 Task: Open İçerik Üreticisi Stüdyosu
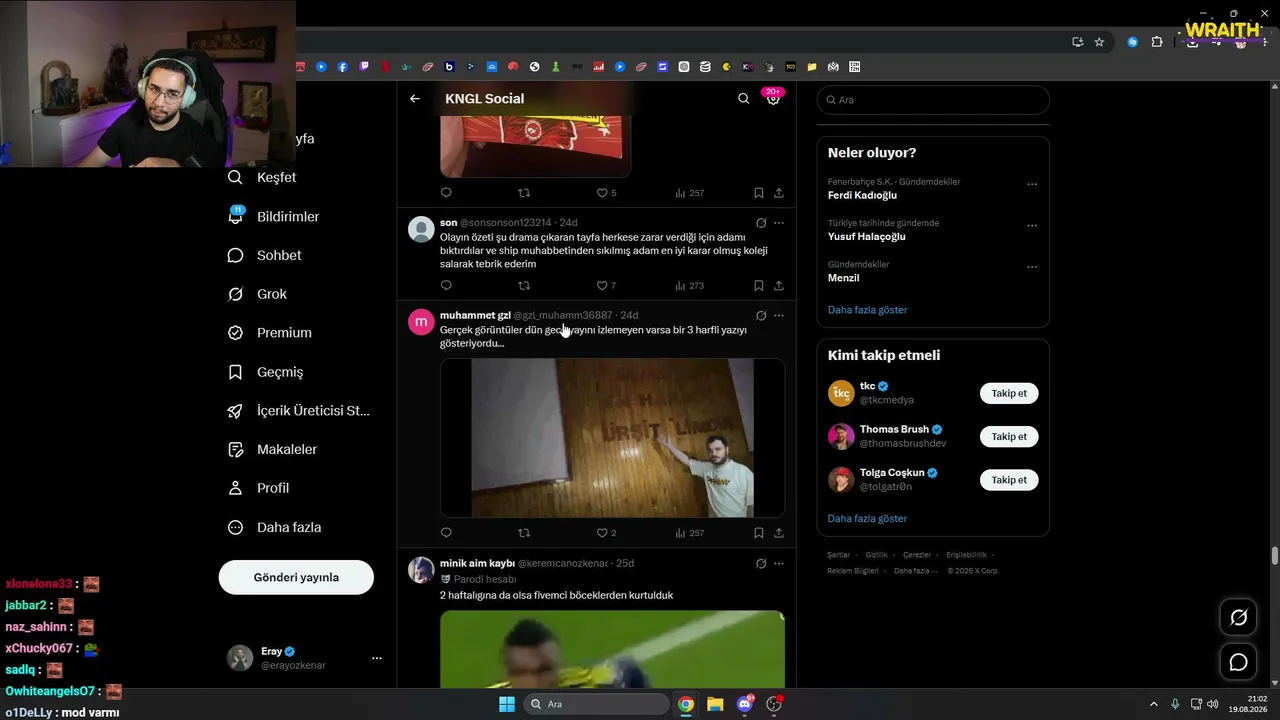point(299,411)
